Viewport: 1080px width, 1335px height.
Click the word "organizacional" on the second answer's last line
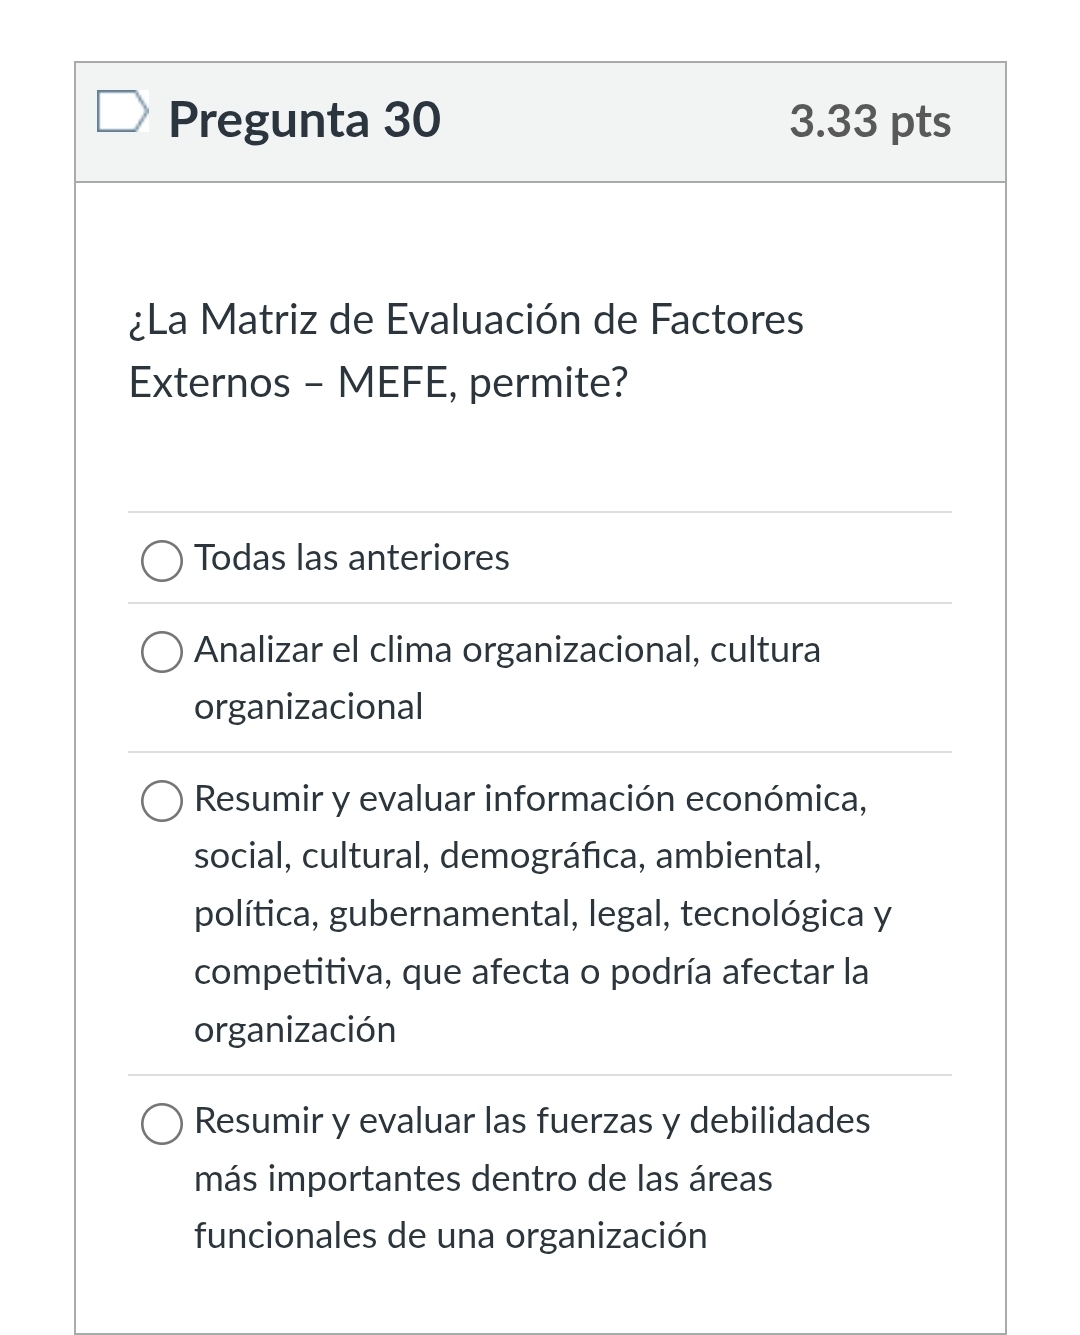pyautogui.click(x=308, y=707)
